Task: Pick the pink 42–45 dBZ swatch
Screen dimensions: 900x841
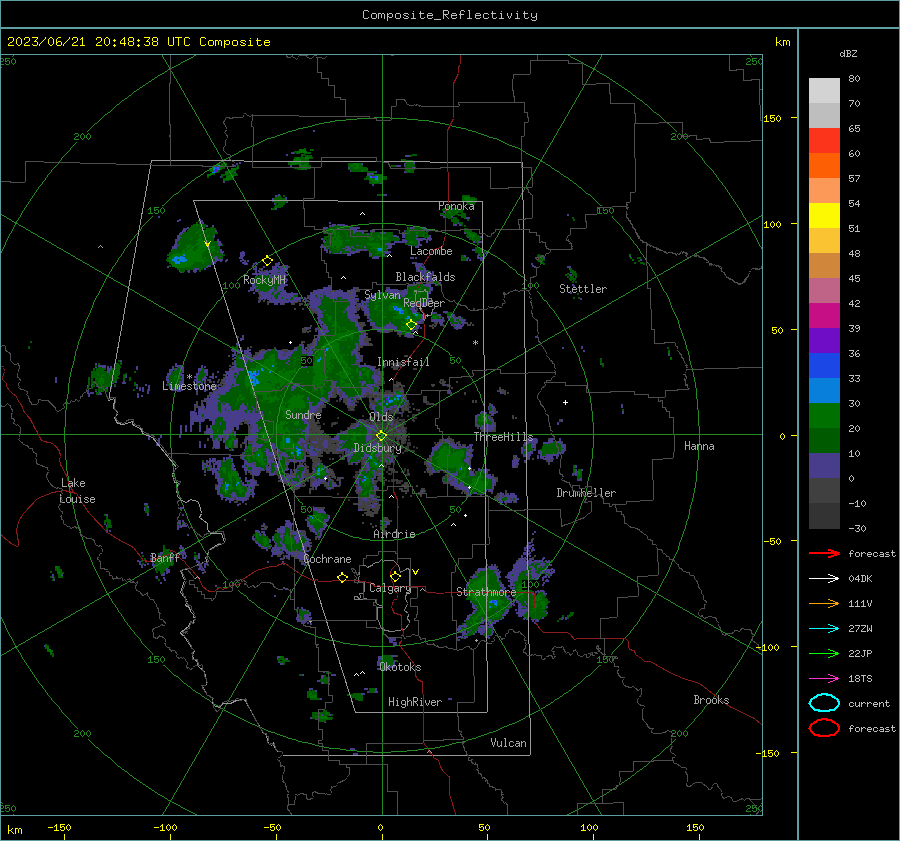Action: (824, 290)
